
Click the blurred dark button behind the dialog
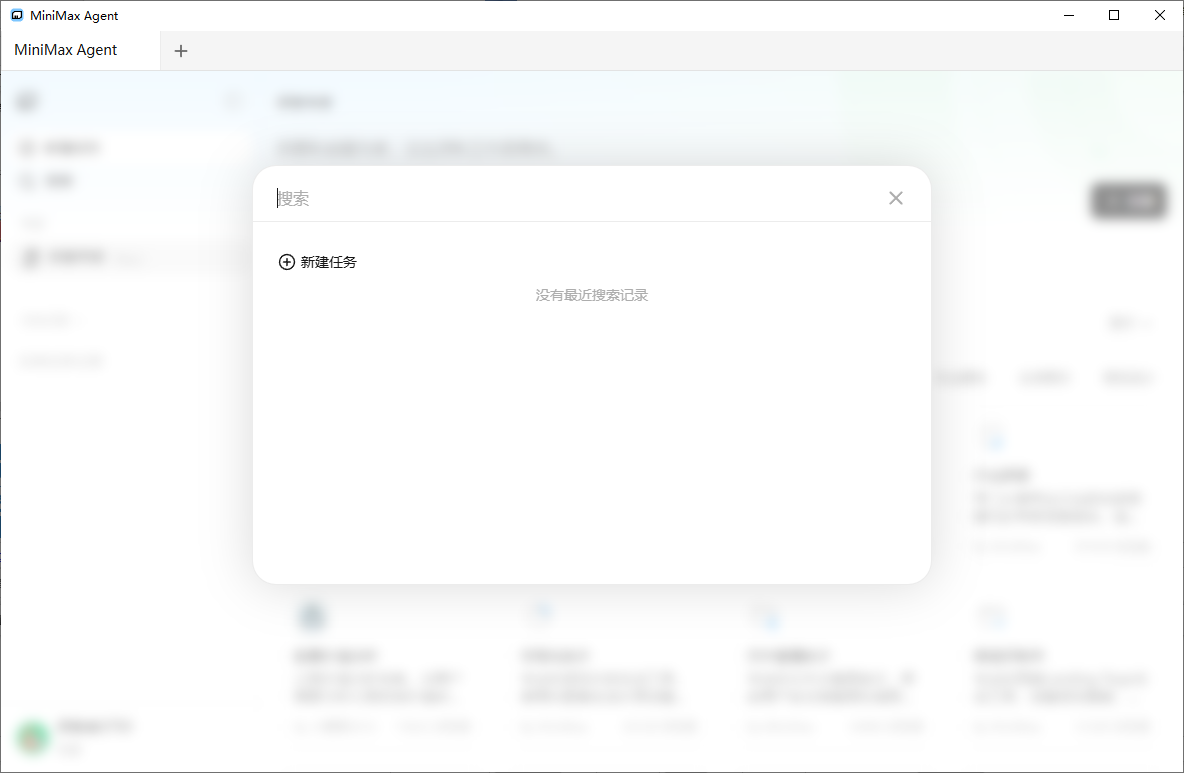[x=1128, y=201]
